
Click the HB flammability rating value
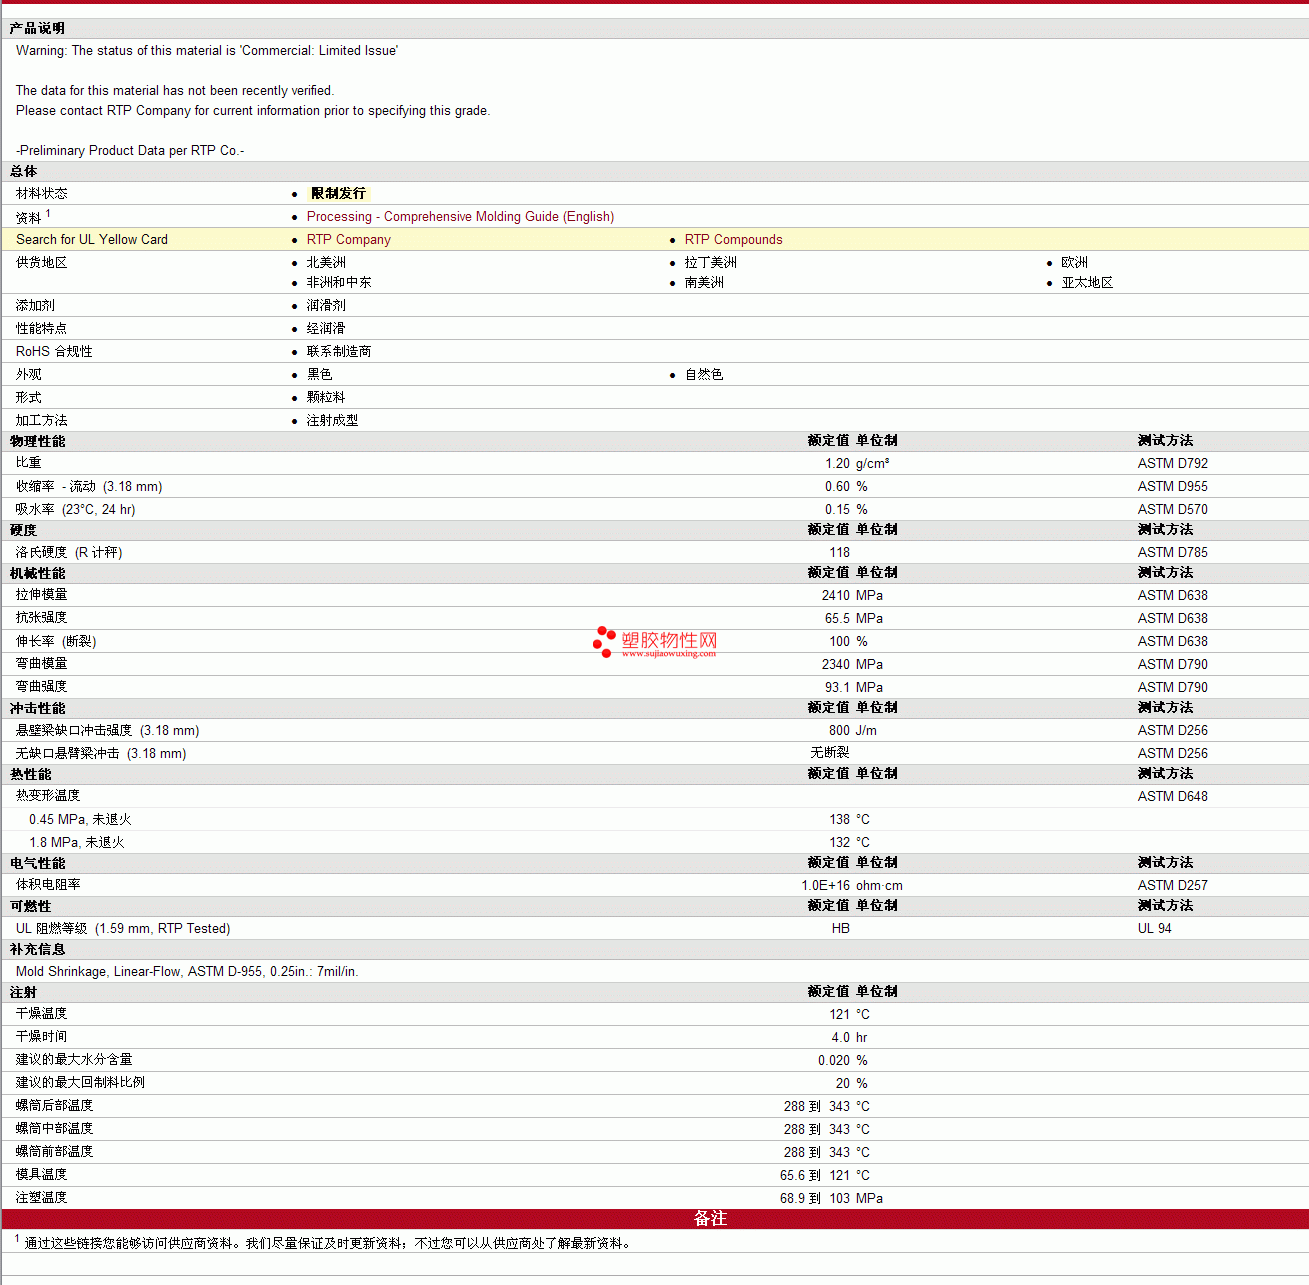click(841, 929)
